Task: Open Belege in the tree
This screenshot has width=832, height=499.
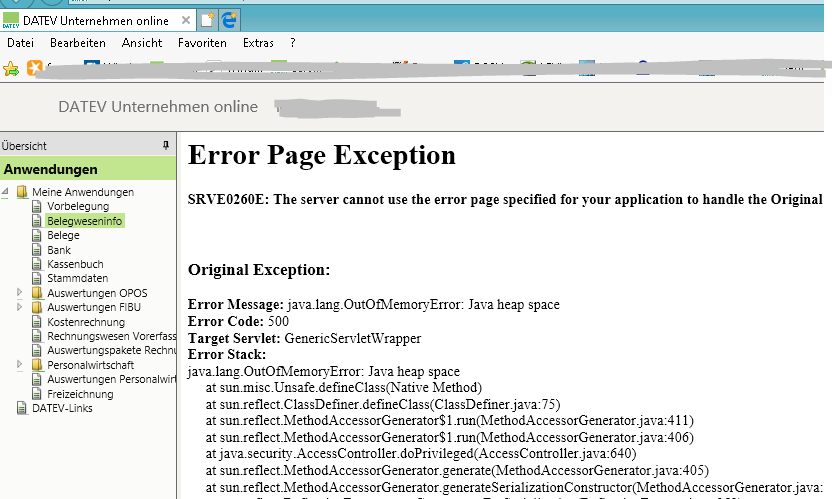Action: [63, 235]
